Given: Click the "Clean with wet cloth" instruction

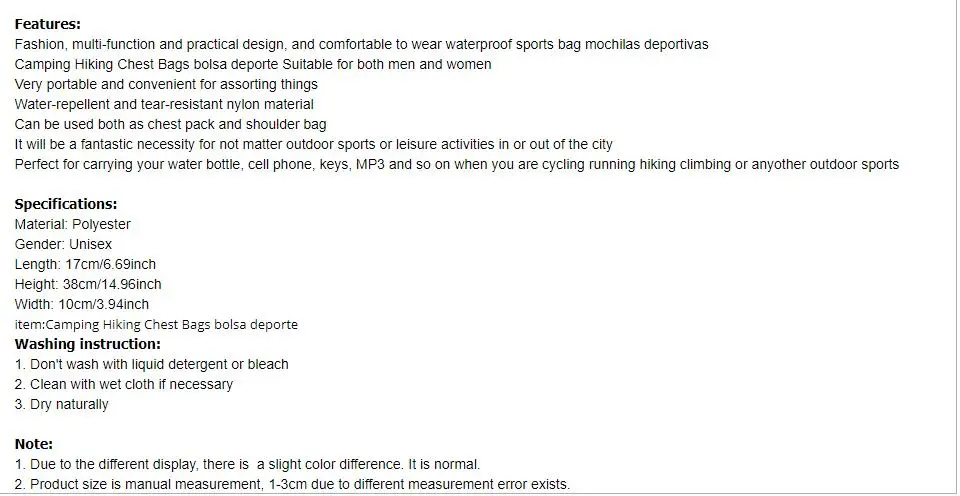Looking at the screenshot, I should (124, 385).
